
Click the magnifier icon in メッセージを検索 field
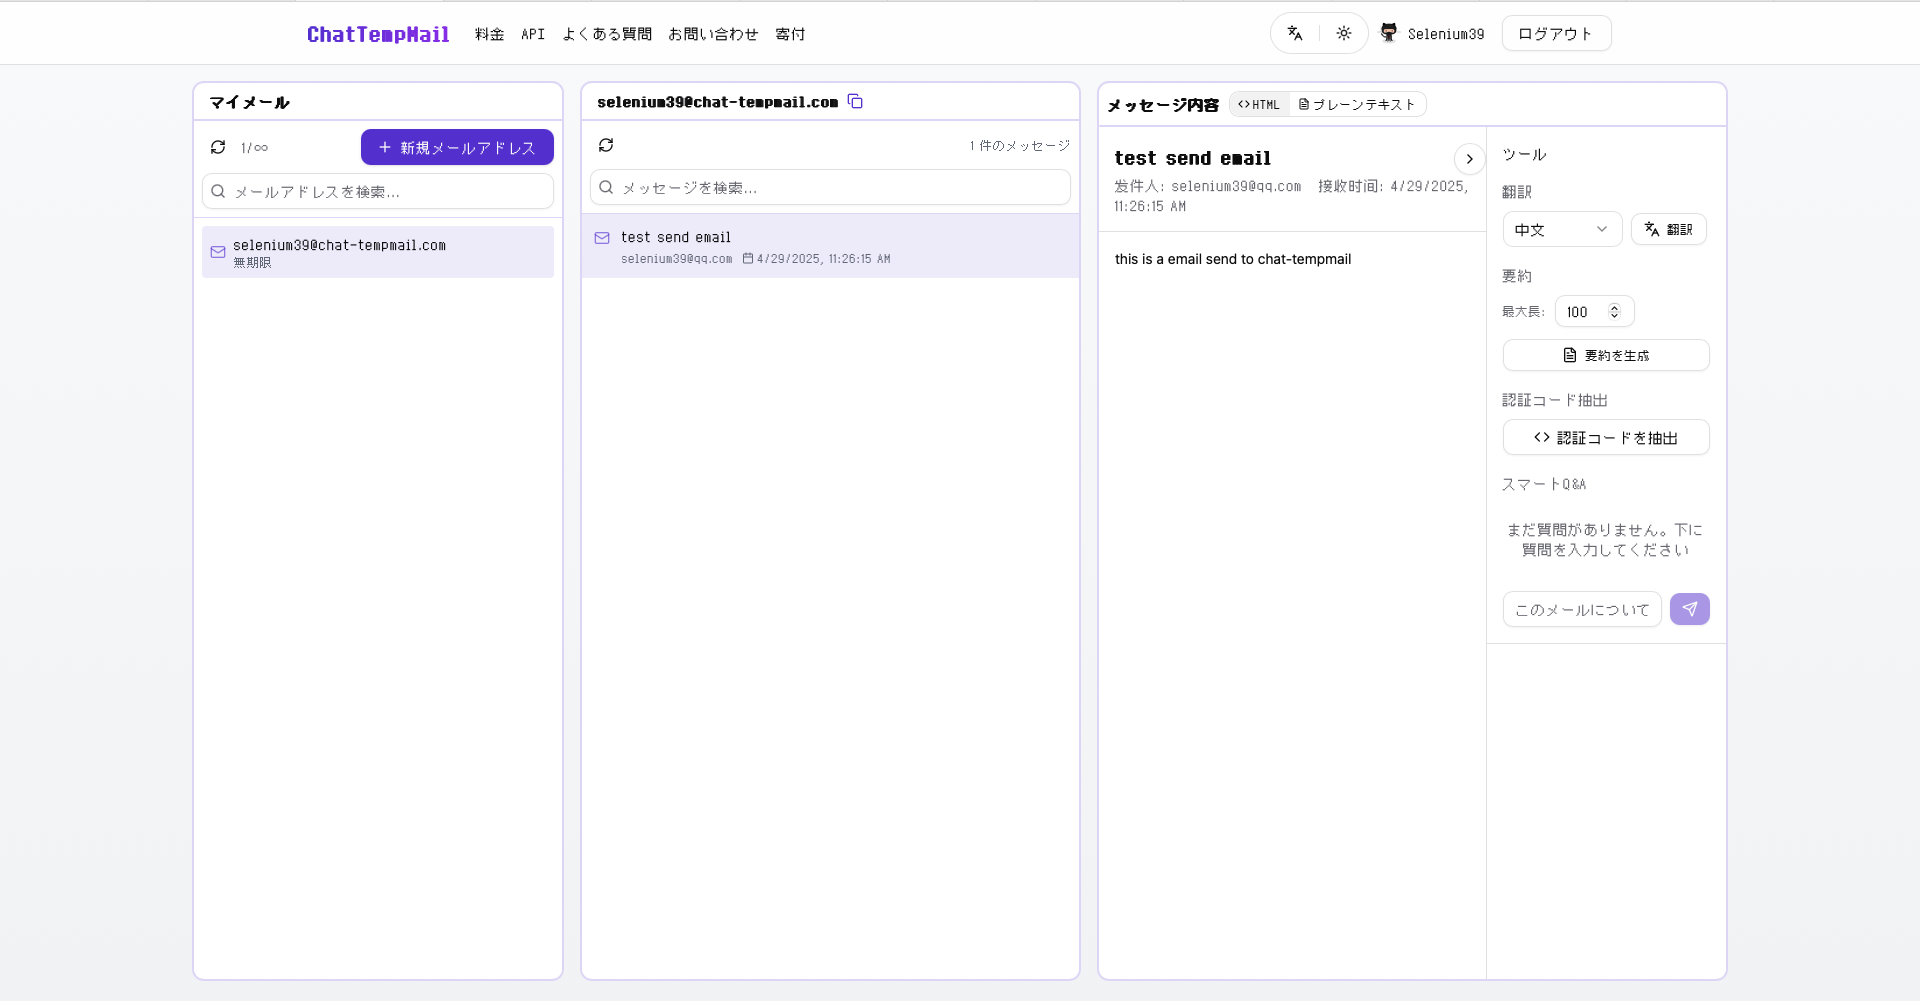(x=606, y=187)
